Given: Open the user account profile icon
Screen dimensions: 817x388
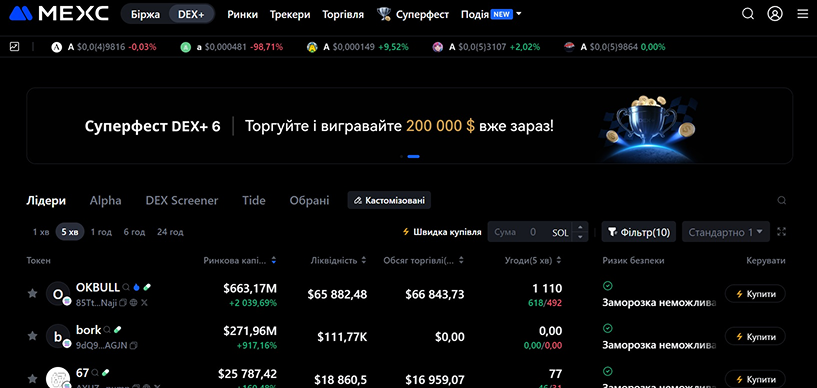Looking at the screenshot, I should pos(775,14).
